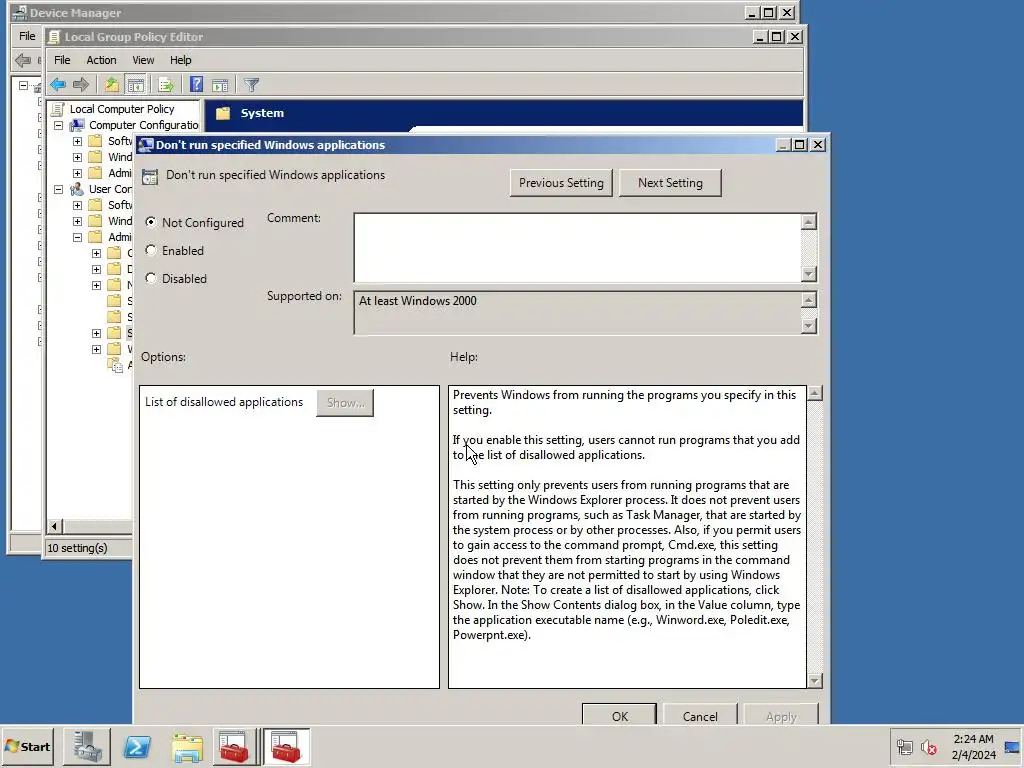Click the Forward arrow in Policy Editor toolbar
The width and height of the screenshot is (1024, 768).
click(x=81, y=84)
